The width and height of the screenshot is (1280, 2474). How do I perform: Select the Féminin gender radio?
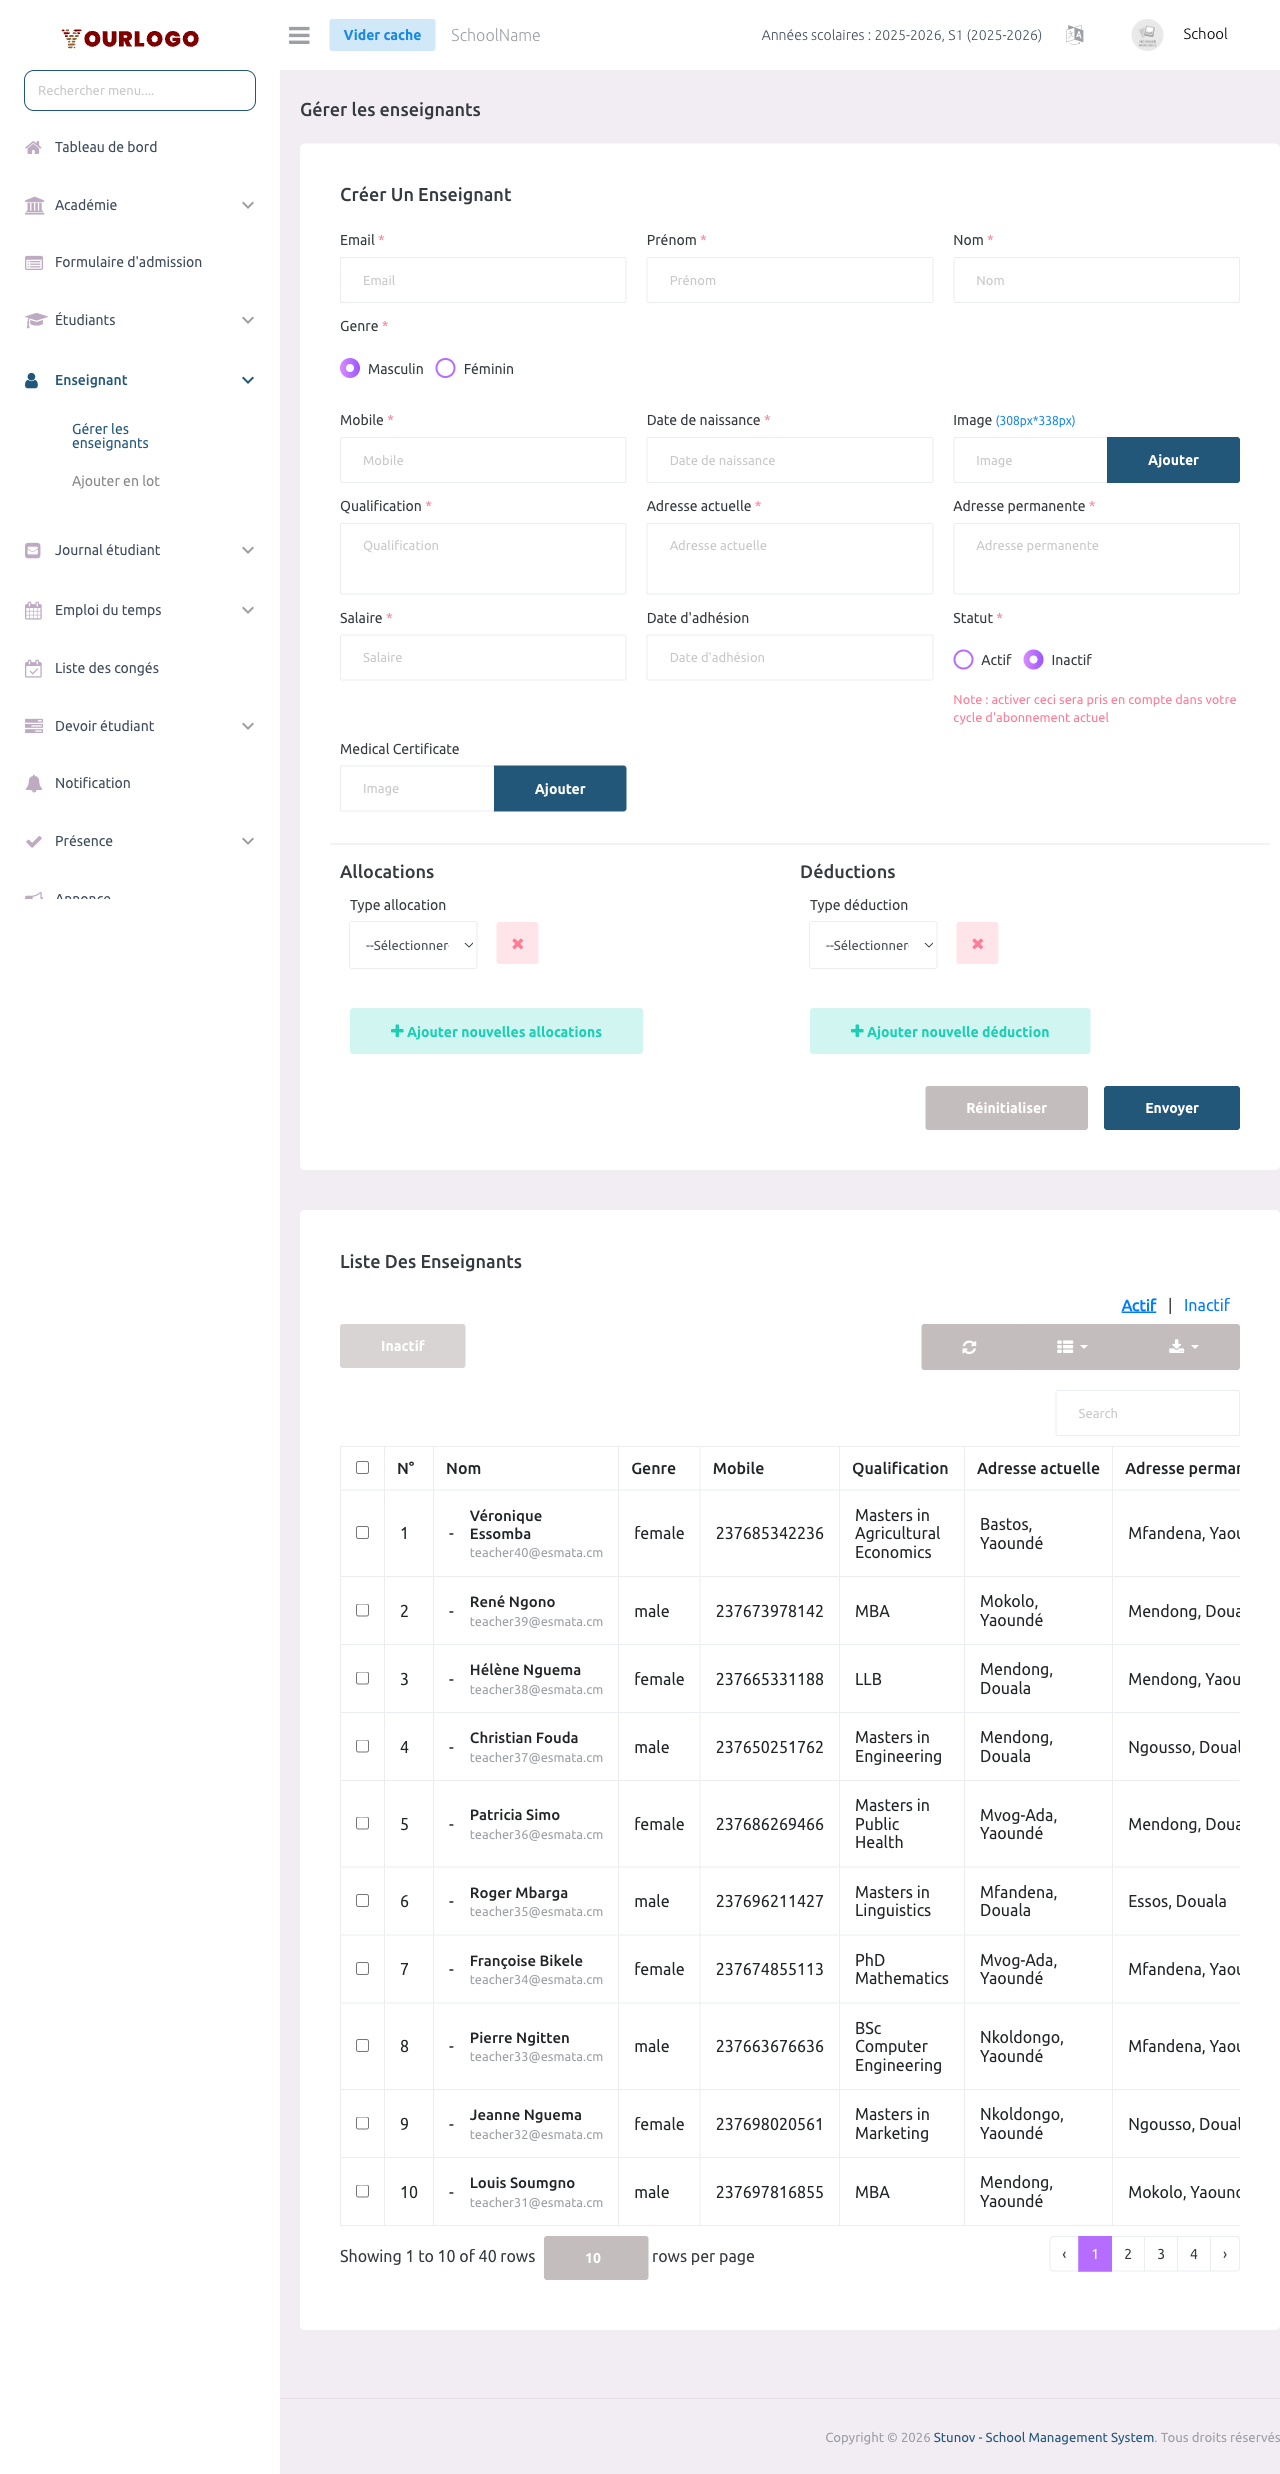[x=446, y=369]
